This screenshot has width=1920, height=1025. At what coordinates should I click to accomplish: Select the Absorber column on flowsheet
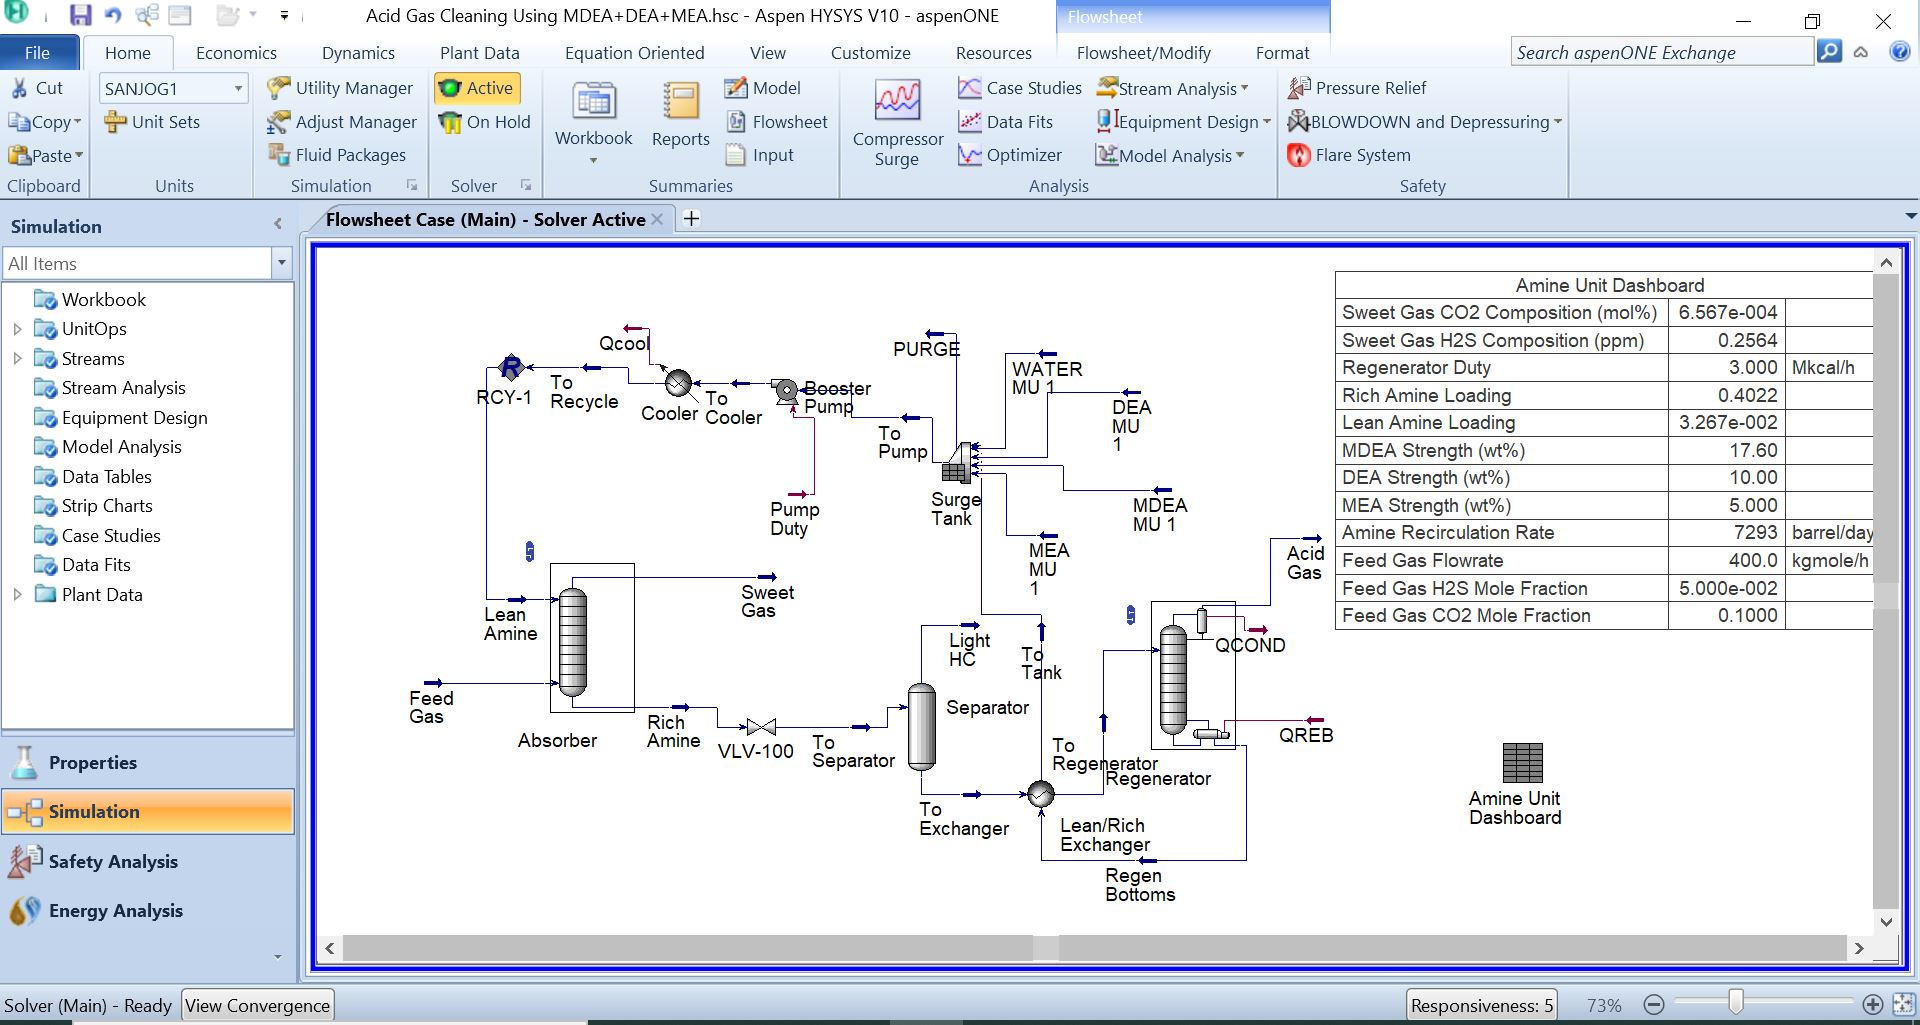click(573, 641)
